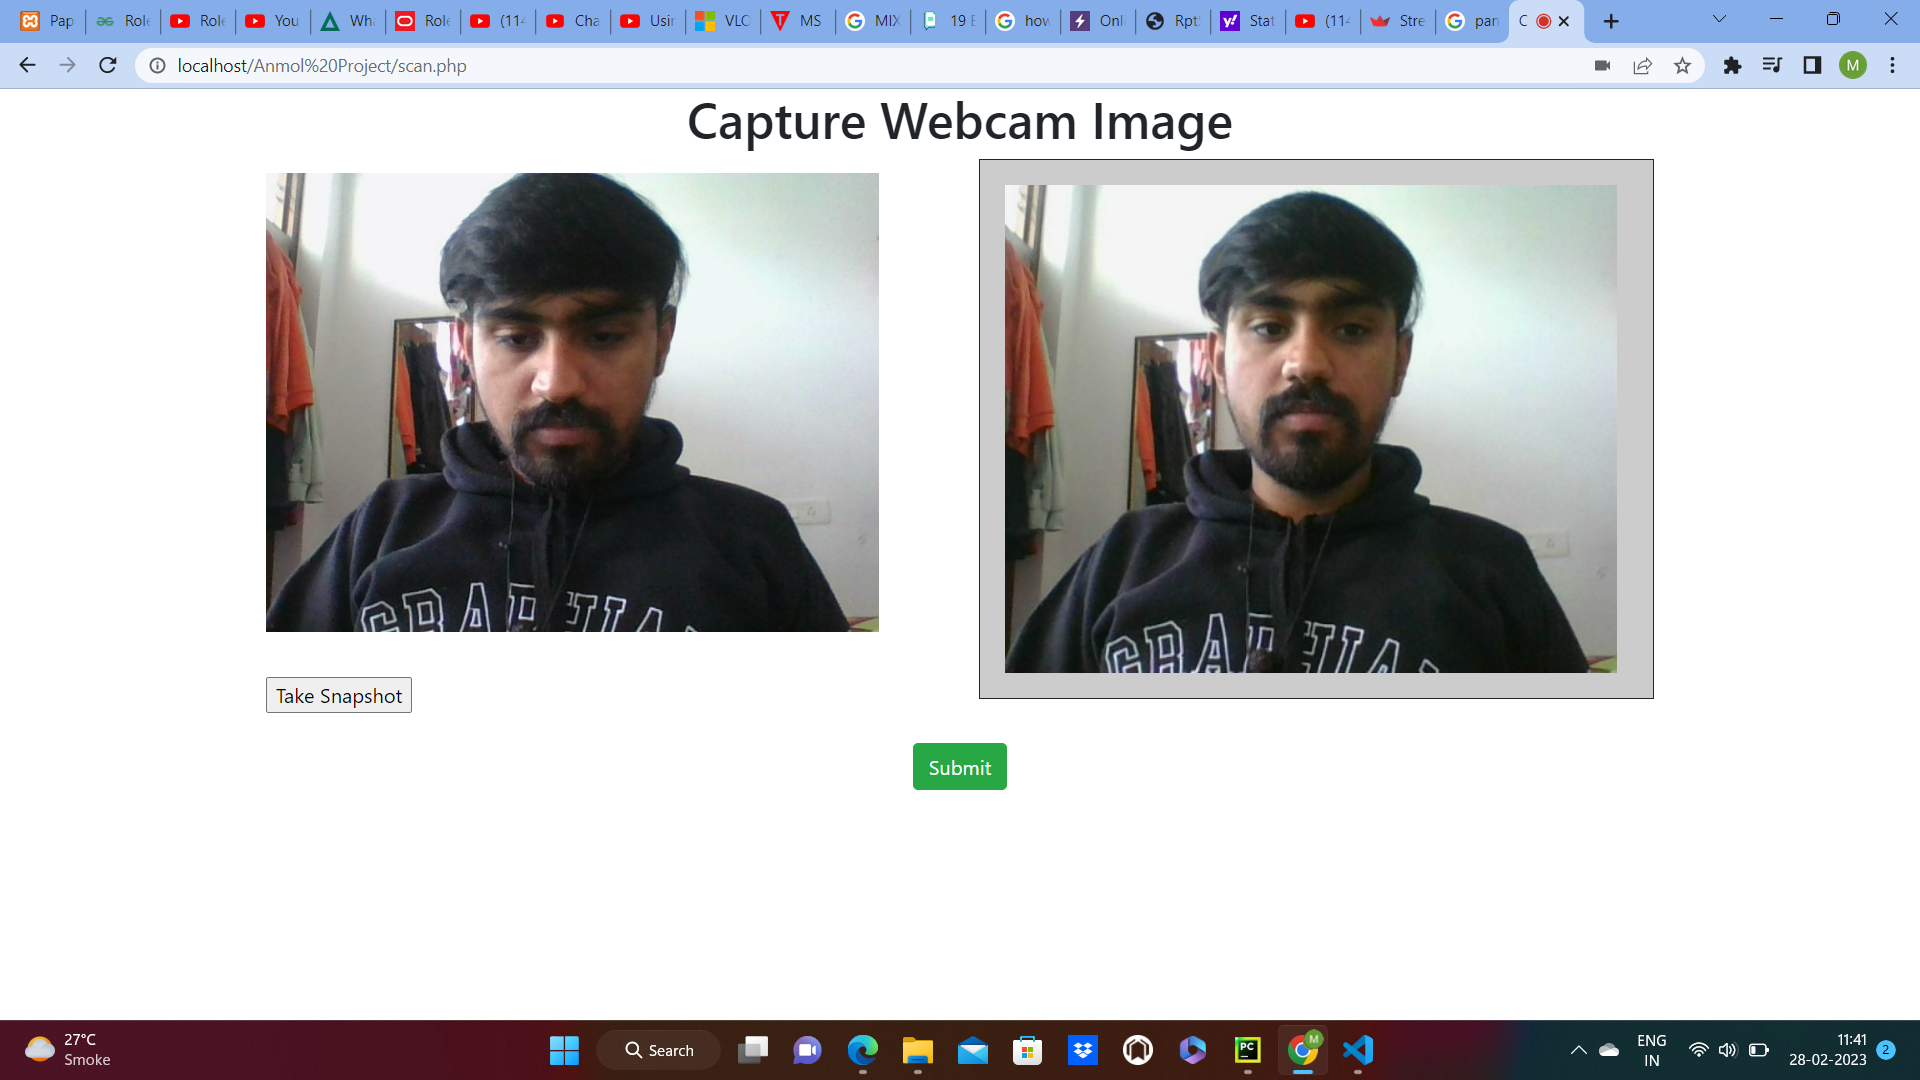Open the side panel icon

(x=1811, y=65)
